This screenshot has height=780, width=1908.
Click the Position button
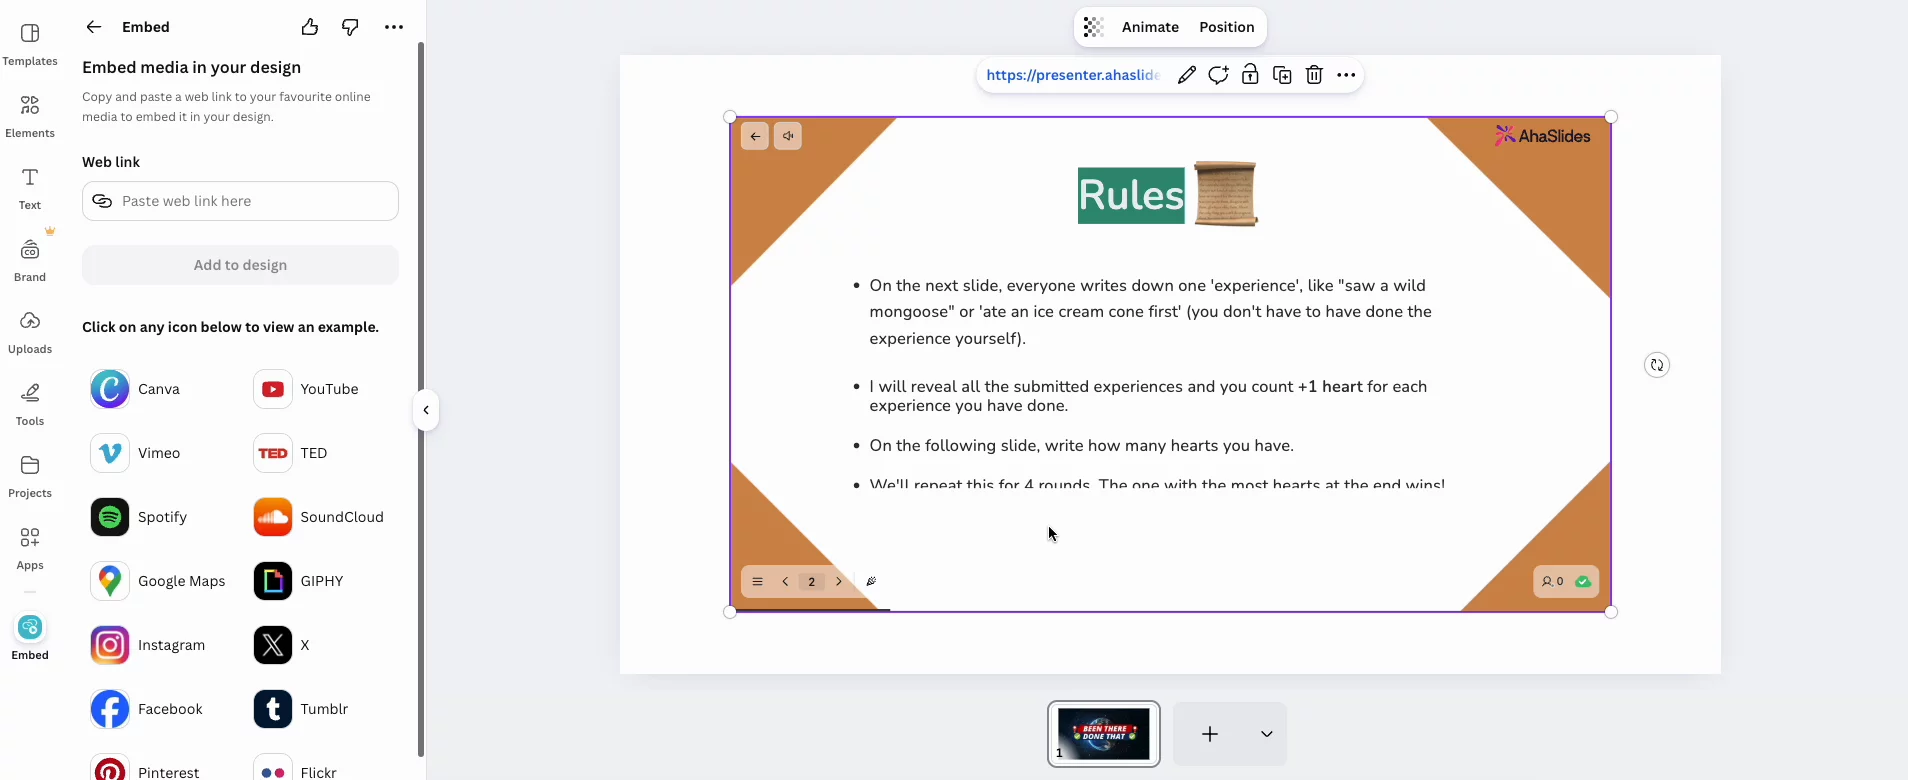point(1227,27)
